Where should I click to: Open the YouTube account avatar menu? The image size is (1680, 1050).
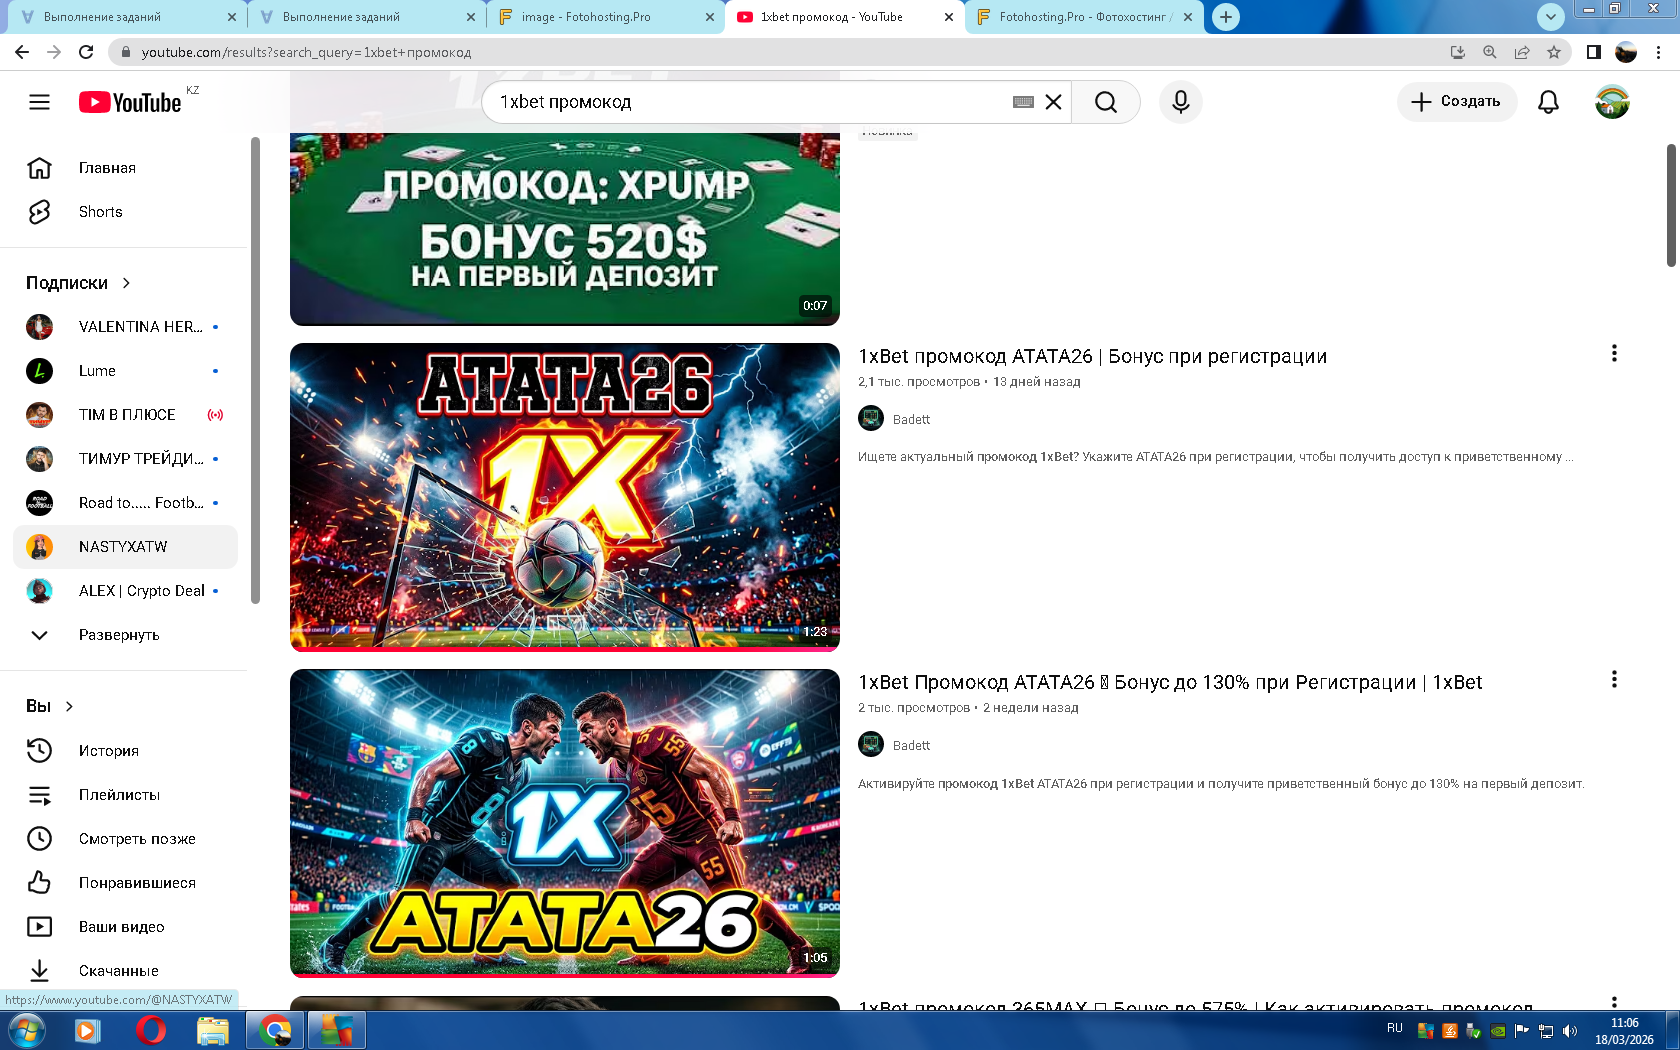pyautogui.click(x=1612, y=102)
